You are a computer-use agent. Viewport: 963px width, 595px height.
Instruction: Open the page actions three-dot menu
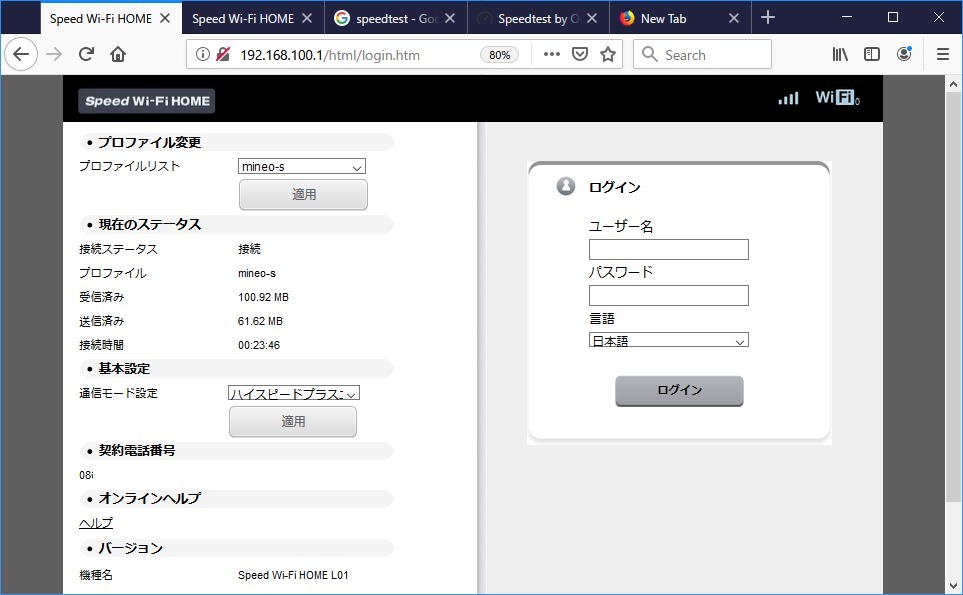[x=551, y=55]
